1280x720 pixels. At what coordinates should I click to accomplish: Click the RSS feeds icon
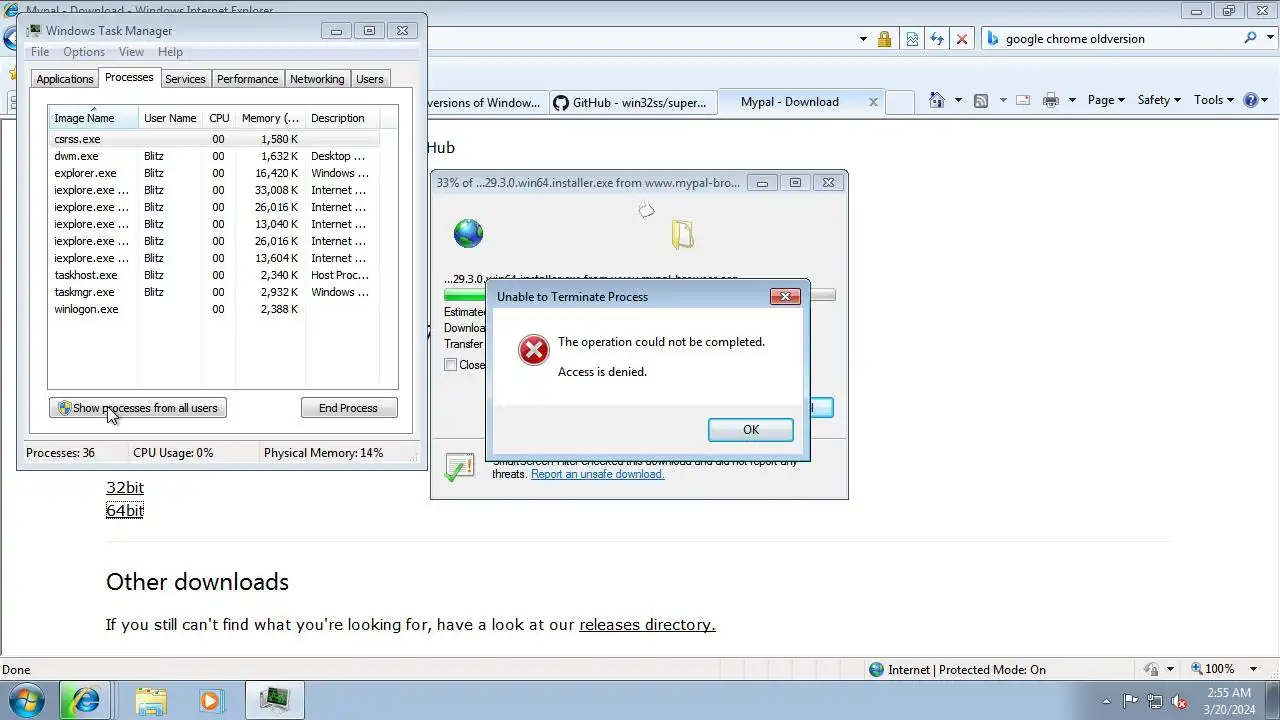pyautogui.click(x=981, y=100)
